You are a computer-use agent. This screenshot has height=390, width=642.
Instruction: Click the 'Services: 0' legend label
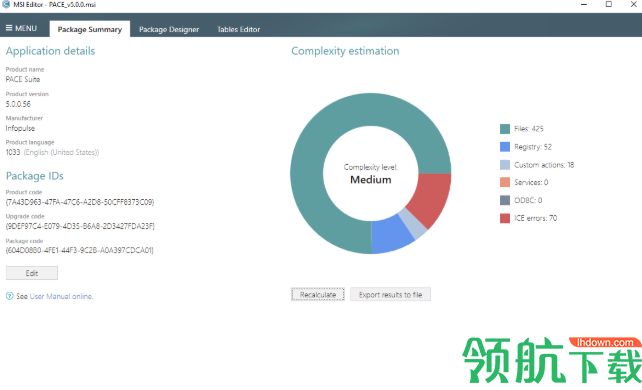(531, 182)
